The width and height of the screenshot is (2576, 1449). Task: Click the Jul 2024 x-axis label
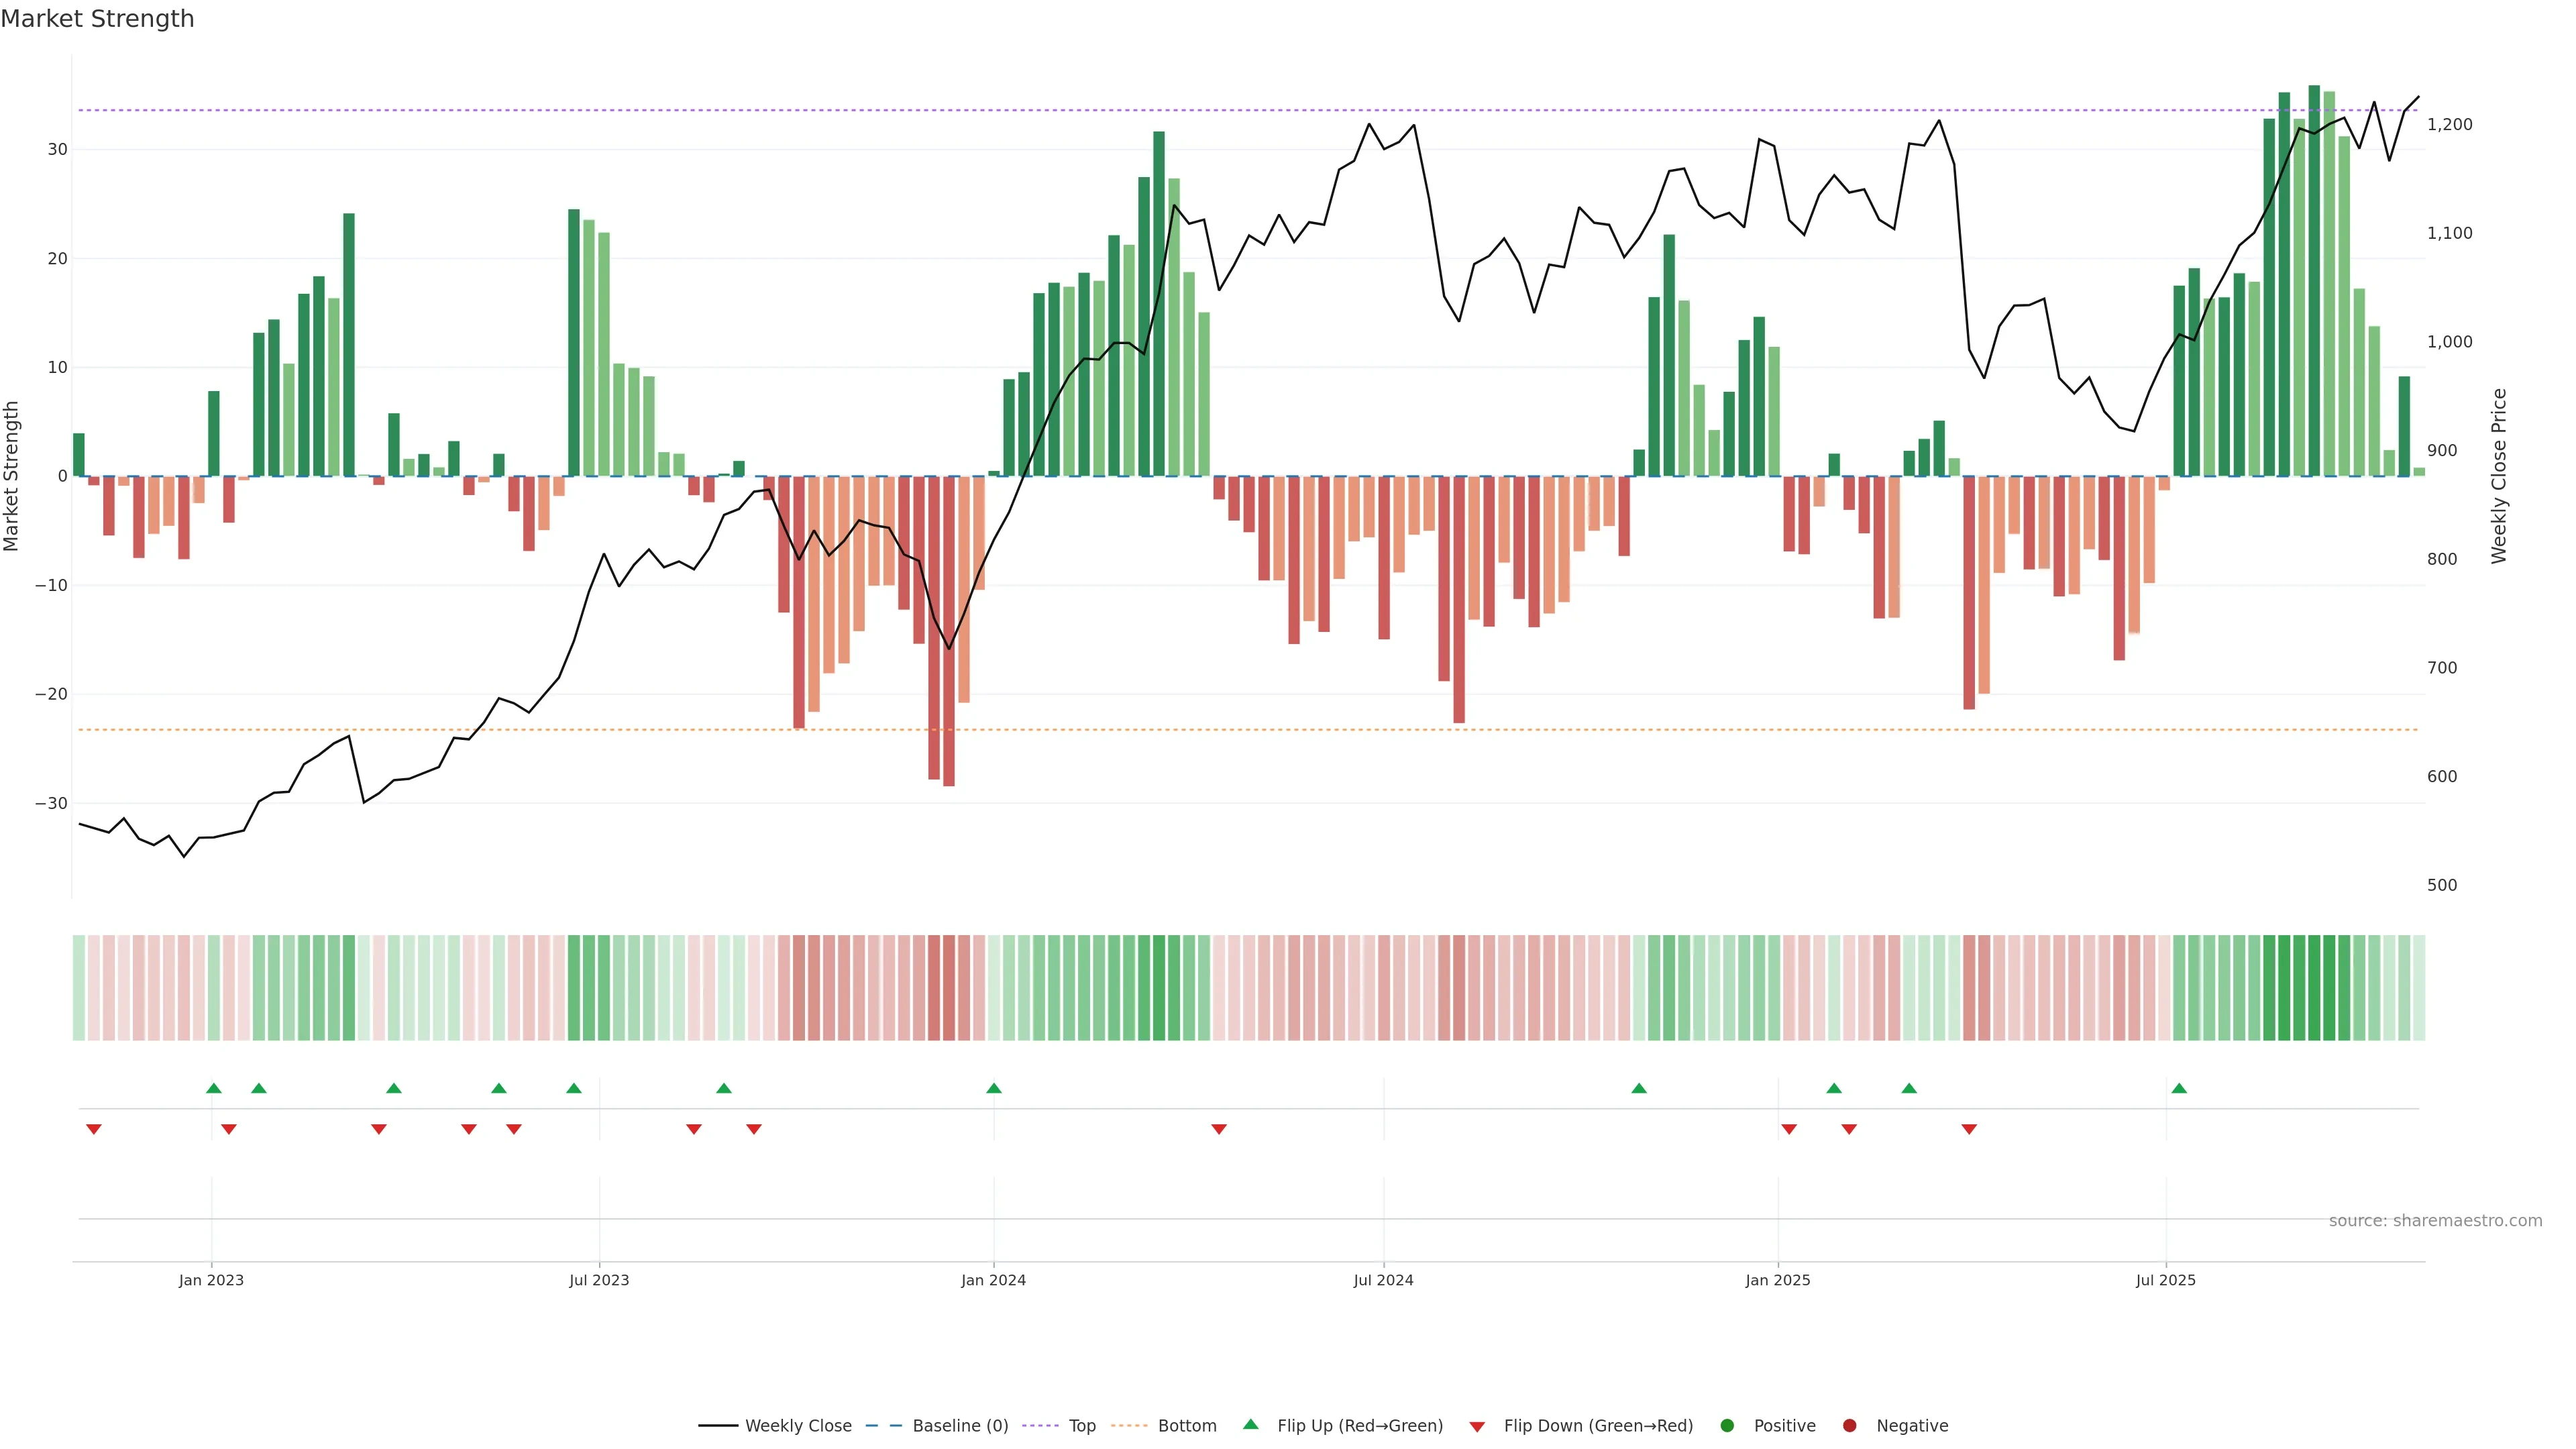tap(1383, 1280)
